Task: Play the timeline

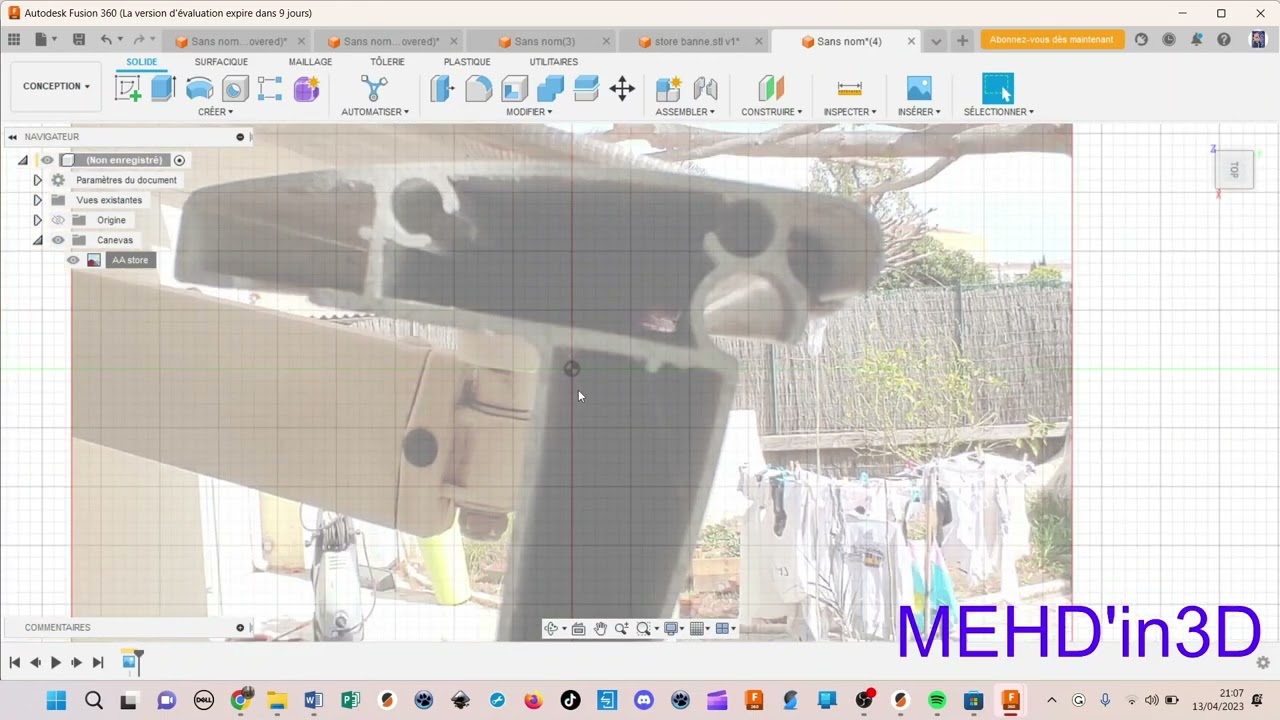Action: click(x=56, y=662)
